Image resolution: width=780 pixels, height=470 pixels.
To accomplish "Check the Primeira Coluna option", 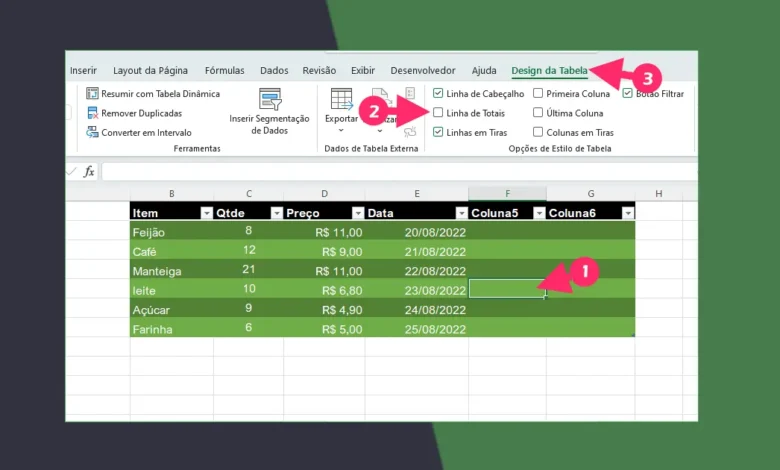I will pos(538,93).
